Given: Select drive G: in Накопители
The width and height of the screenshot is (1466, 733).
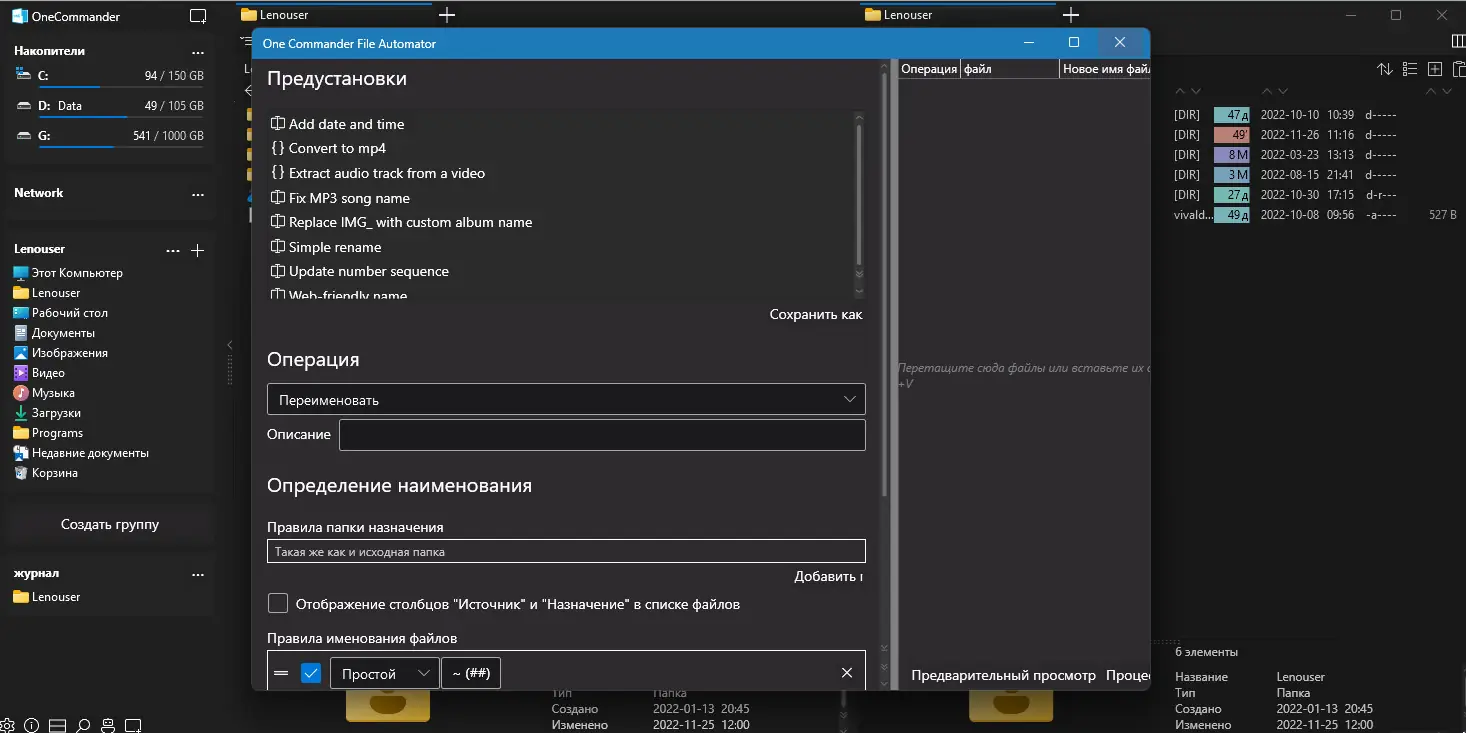Looking at the screenshot, I should click(110, 137).
